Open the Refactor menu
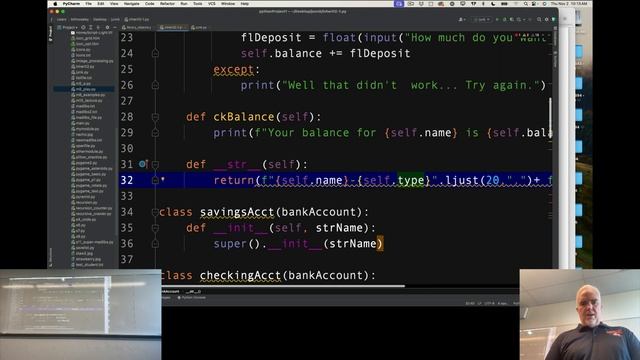This screenshot has width=640, height=360. [x=167, y=4]
